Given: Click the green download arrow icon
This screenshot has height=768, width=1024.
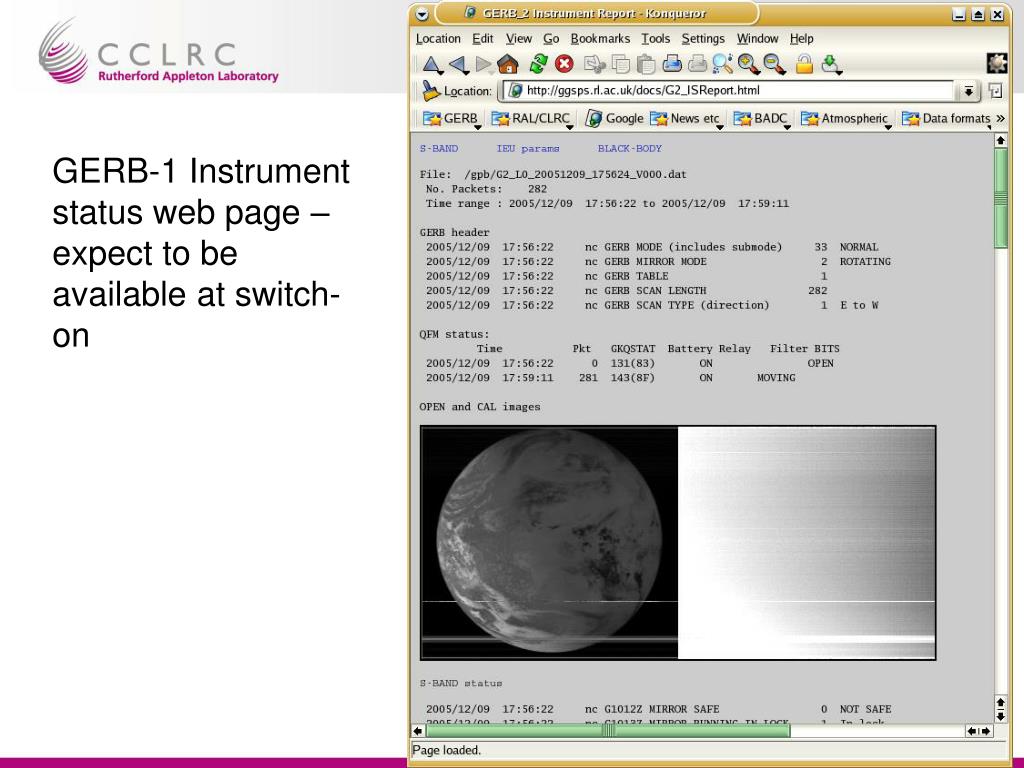Looking at the screenshot, I should (x=831, y=64).
